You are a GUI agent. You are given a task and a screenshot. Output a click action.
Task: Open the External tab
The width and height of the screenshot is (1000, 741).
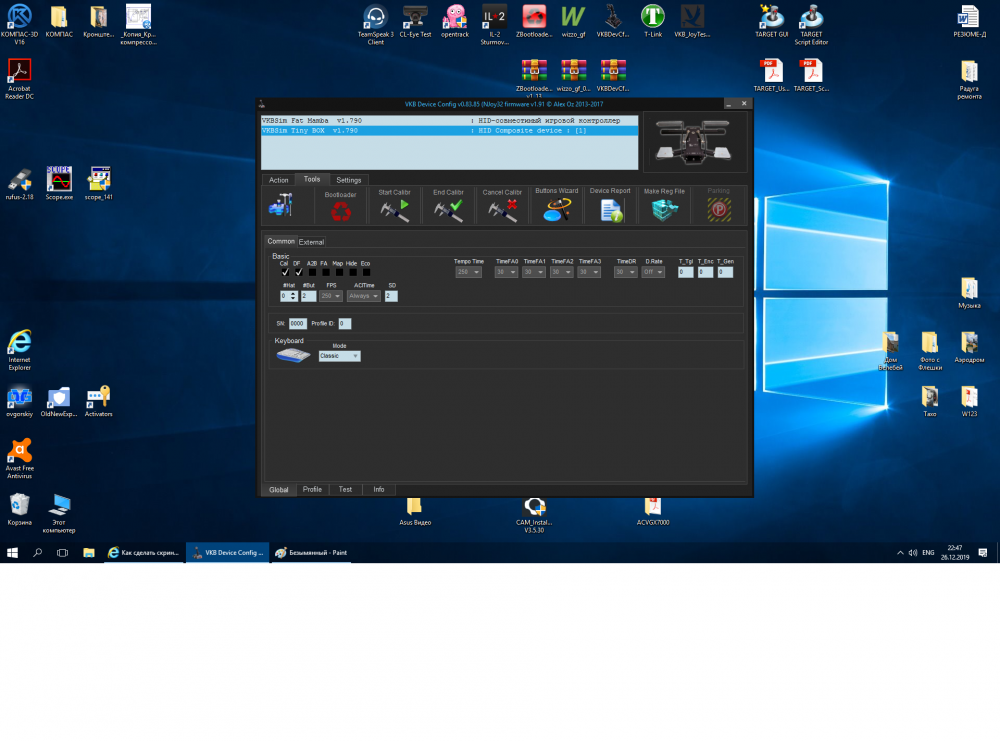(312, 242)
